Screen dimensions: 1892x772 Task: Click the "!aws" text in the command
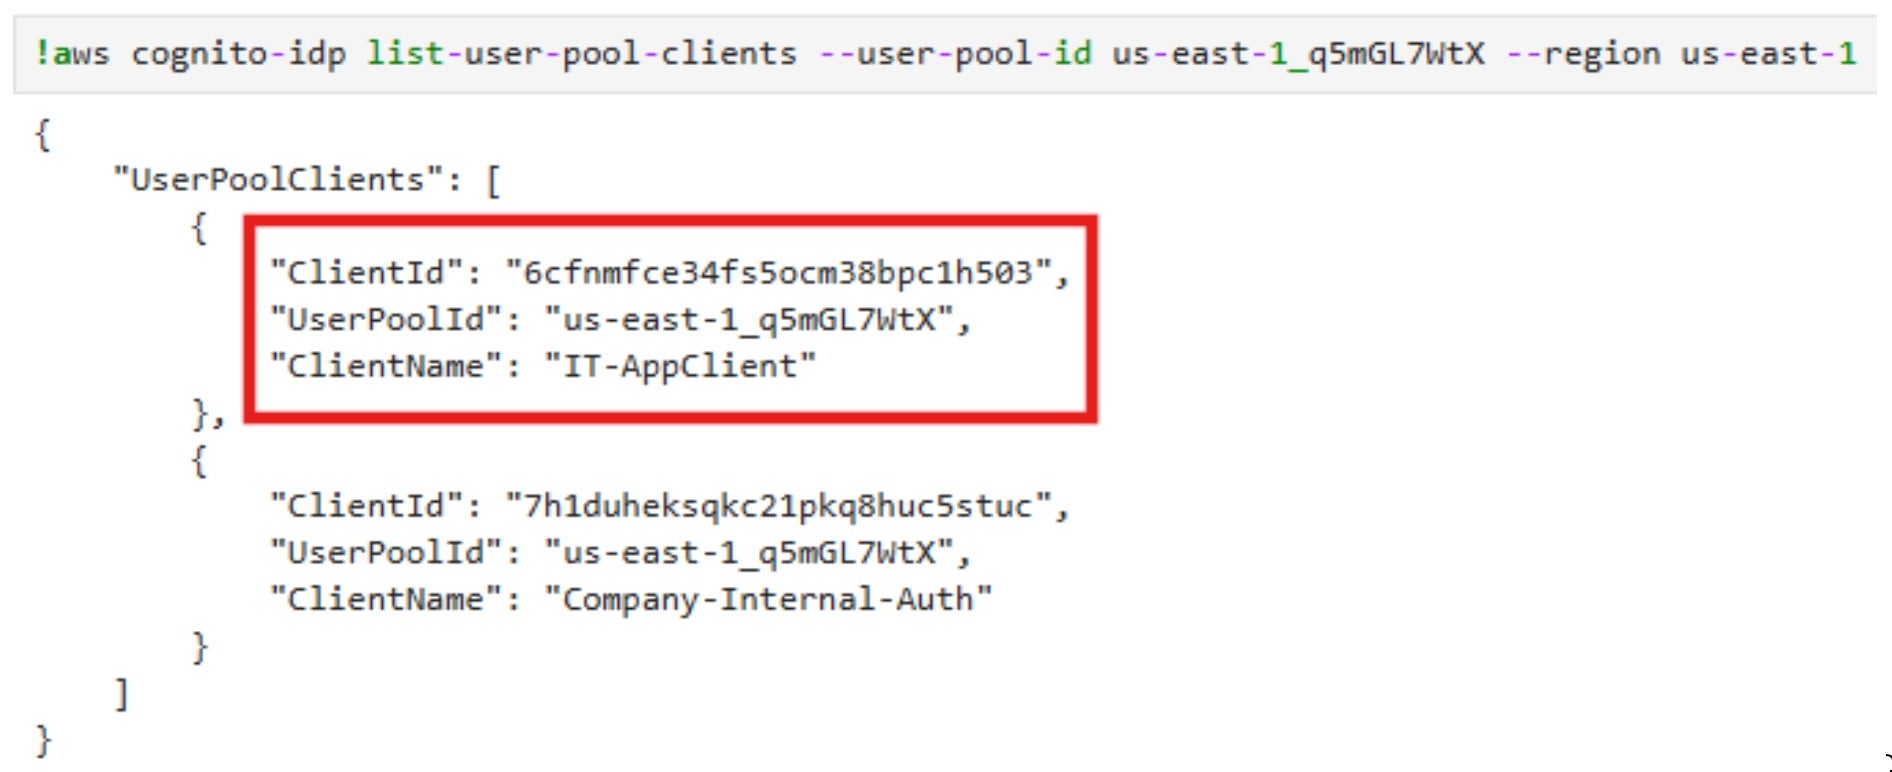point(72,53)
